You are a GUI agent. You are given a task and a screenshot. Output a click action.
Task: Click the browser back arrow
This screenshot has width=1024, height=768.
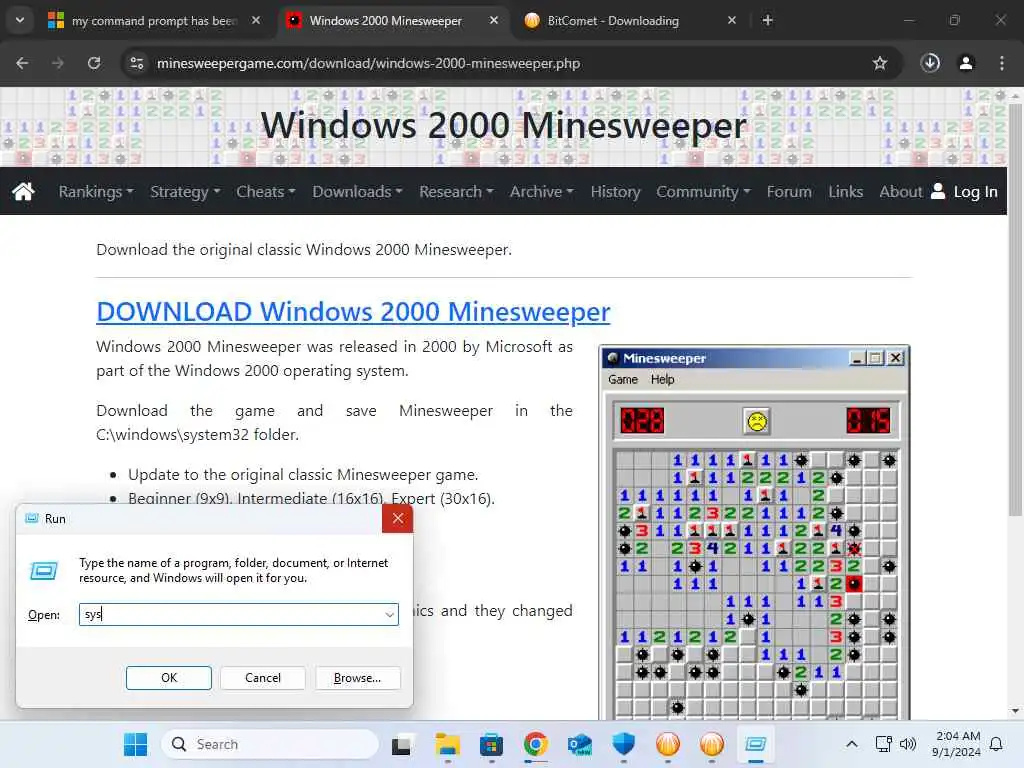point(22,63)
